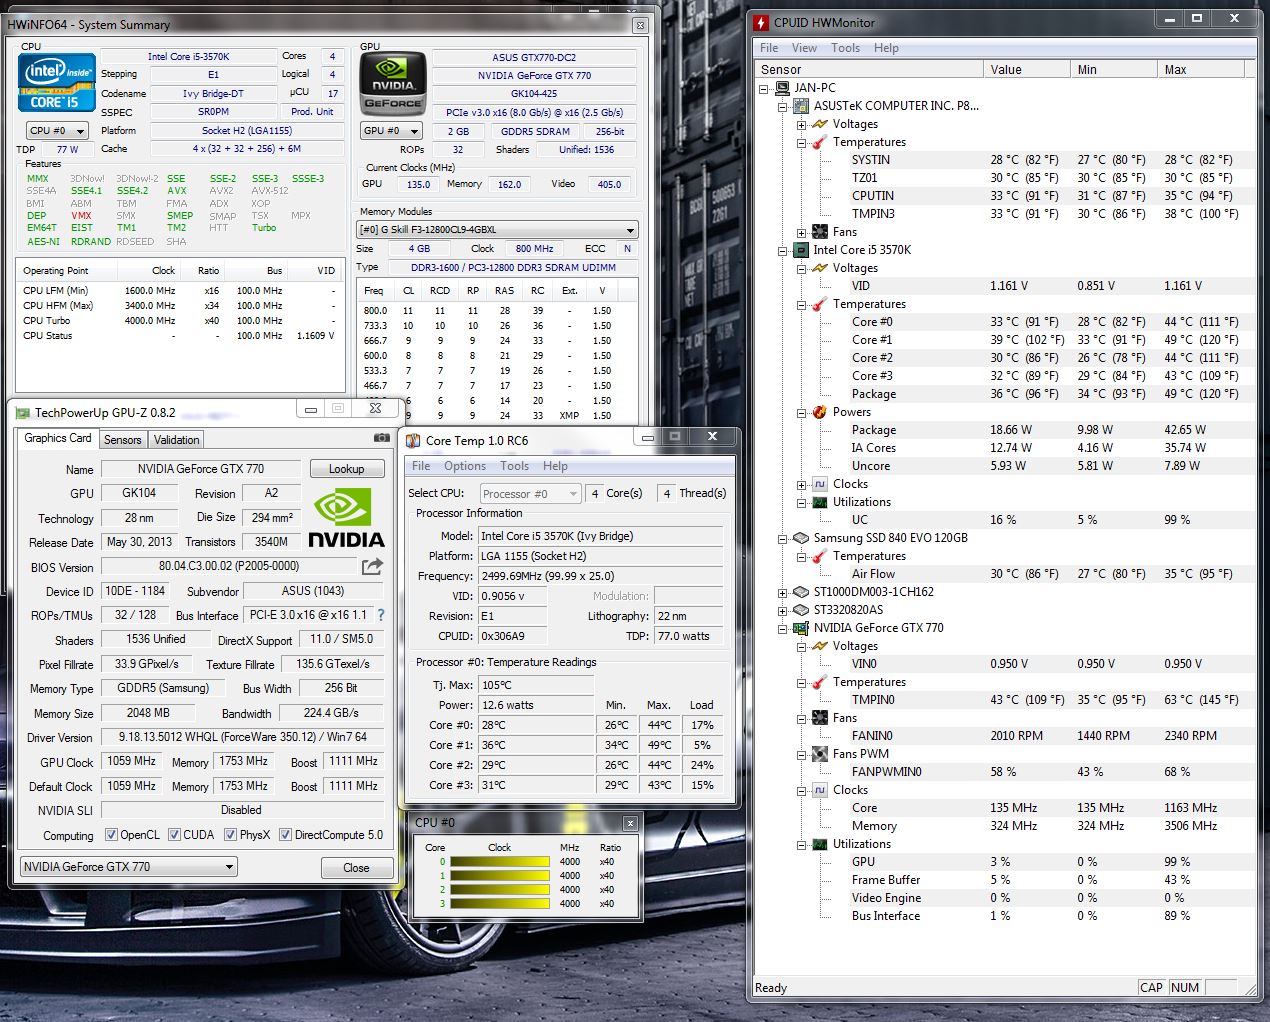Screen dimensions: 1270x1022
Task: Click the core 0 clock bar in CPU #0 window
Action: click(x=500, y=861)
